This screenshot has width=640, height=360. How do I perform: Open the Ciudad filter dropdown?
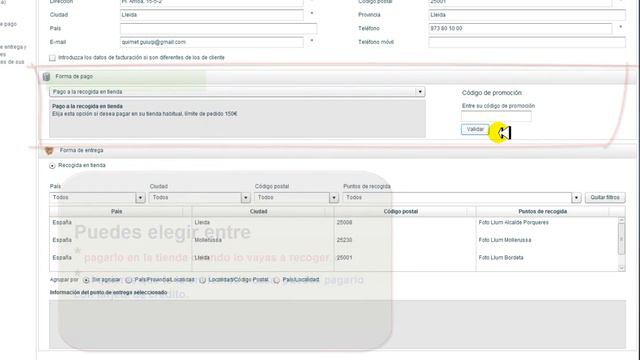245,198
